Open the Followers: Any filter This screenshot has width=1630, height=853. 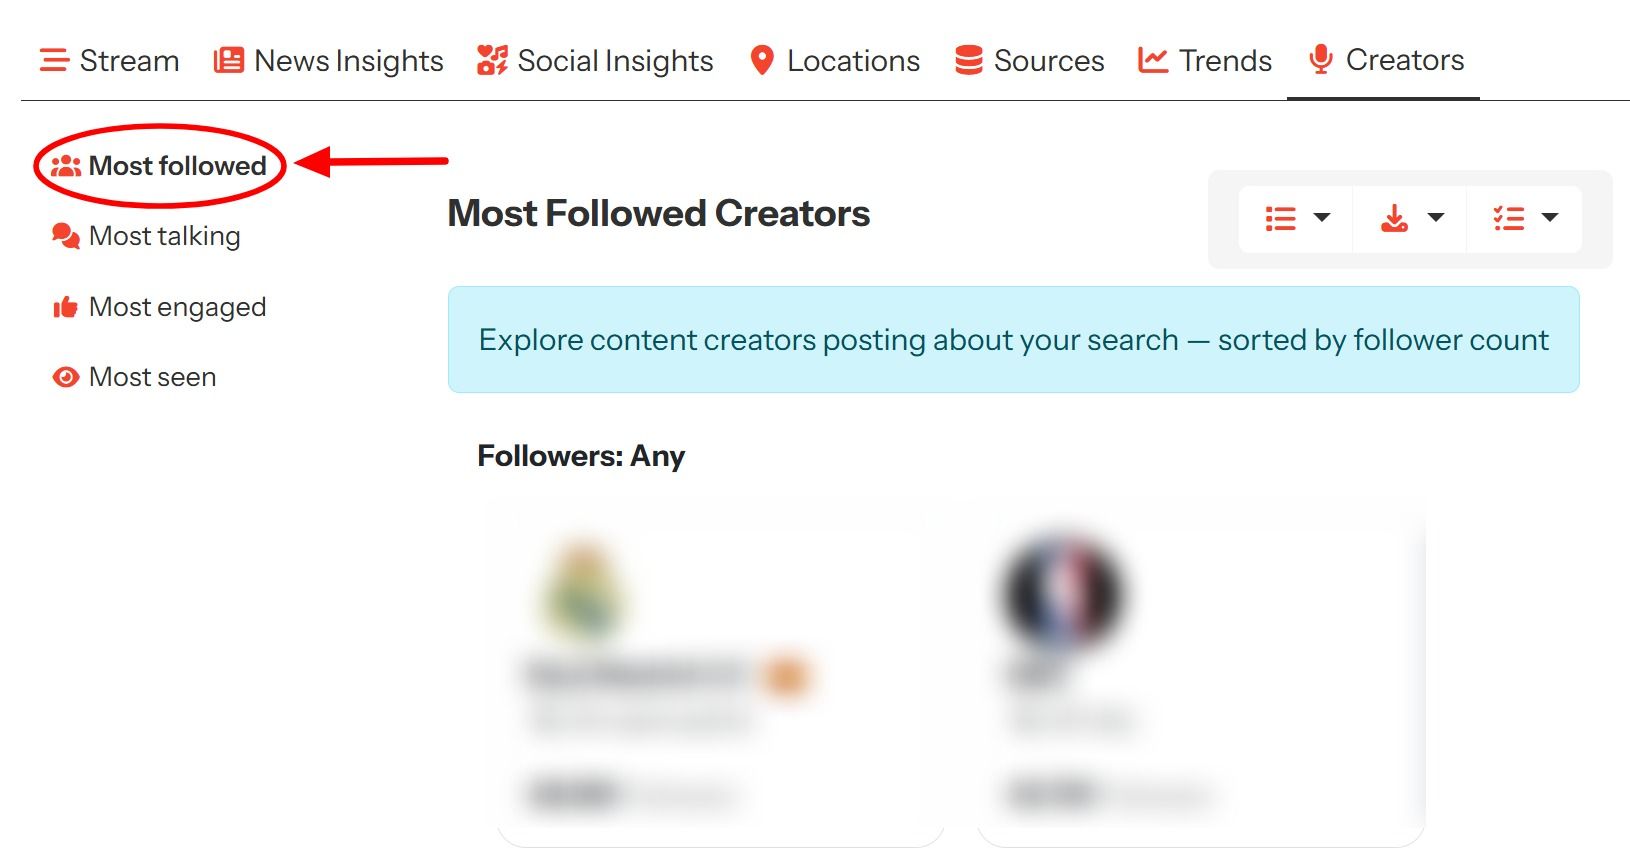[581, 456]
